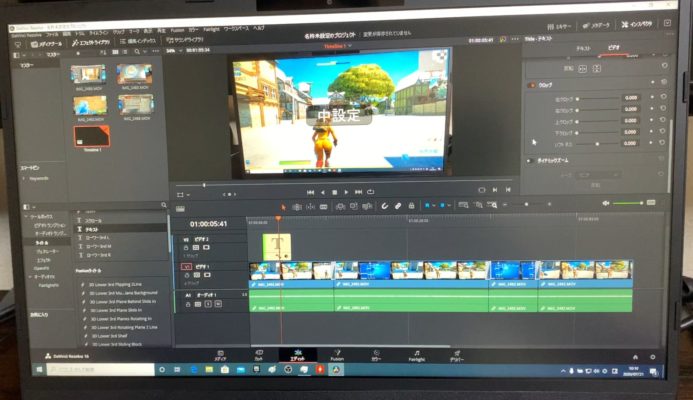The height and width of the screenshot is (400, 693).
Task: Collapse the オーディオFX tree node
Action: click(30, 277)
